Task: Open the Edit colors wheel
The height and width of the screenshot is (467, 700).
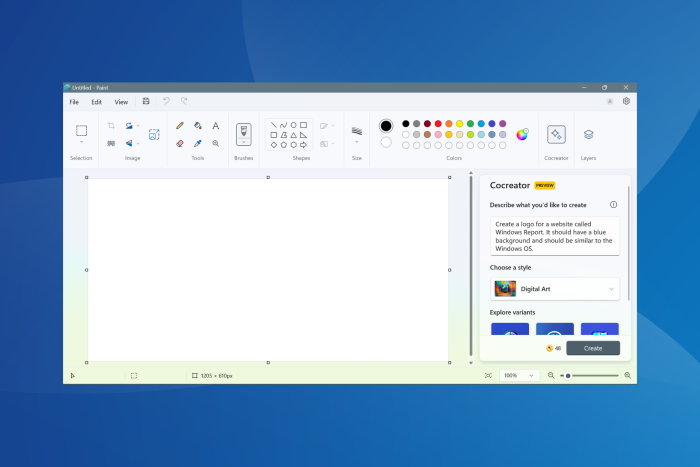Action: (x=522, y=134)
